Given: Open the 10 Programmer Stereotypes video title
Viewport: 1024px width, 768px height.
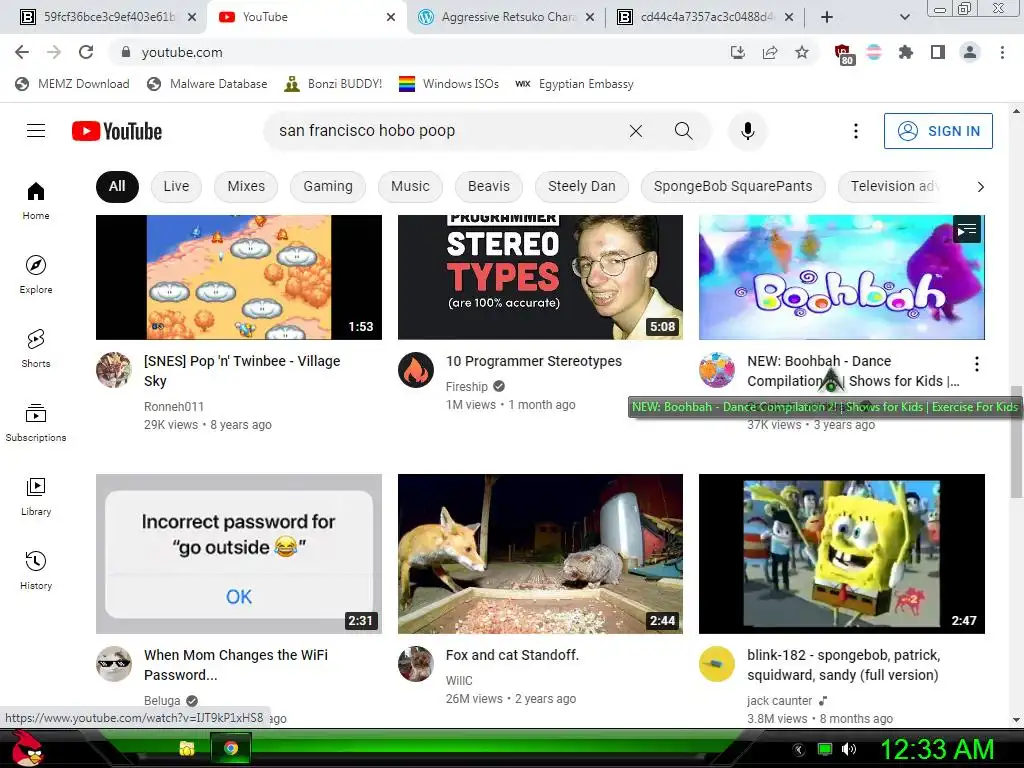Looking at the screenshot, I should (x=534, y=361).
